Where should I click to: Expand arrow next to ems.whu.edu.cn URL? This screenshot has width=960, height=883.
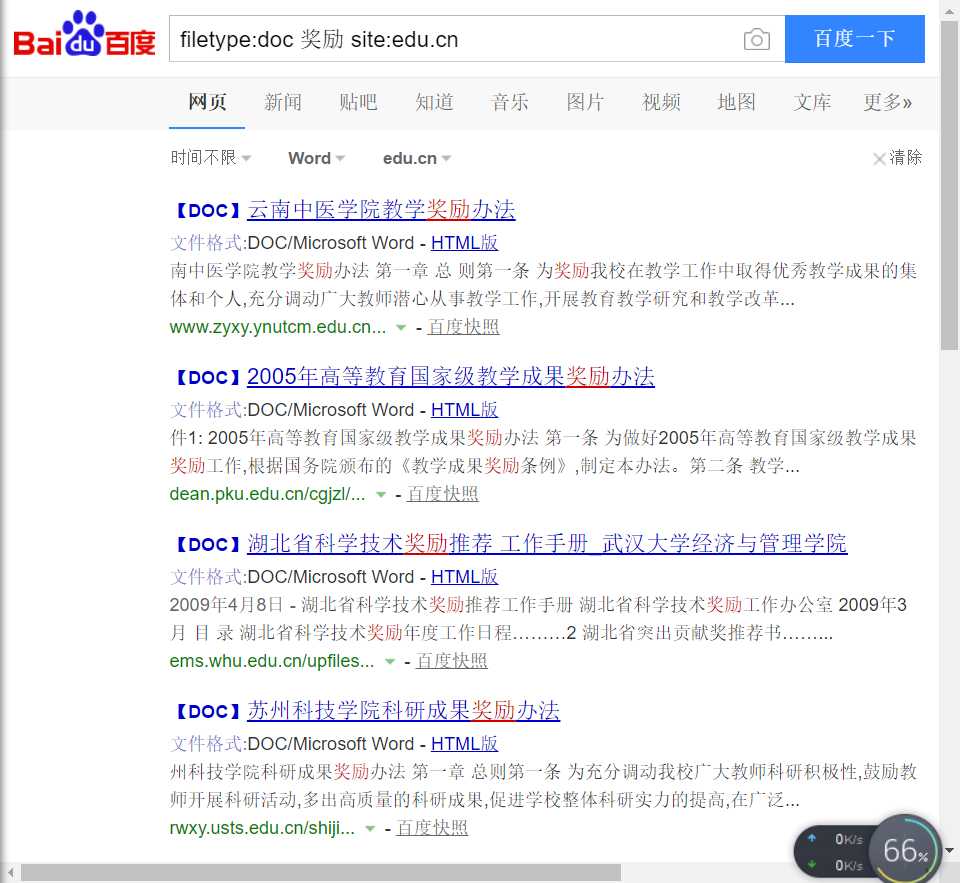pos(390,662)
